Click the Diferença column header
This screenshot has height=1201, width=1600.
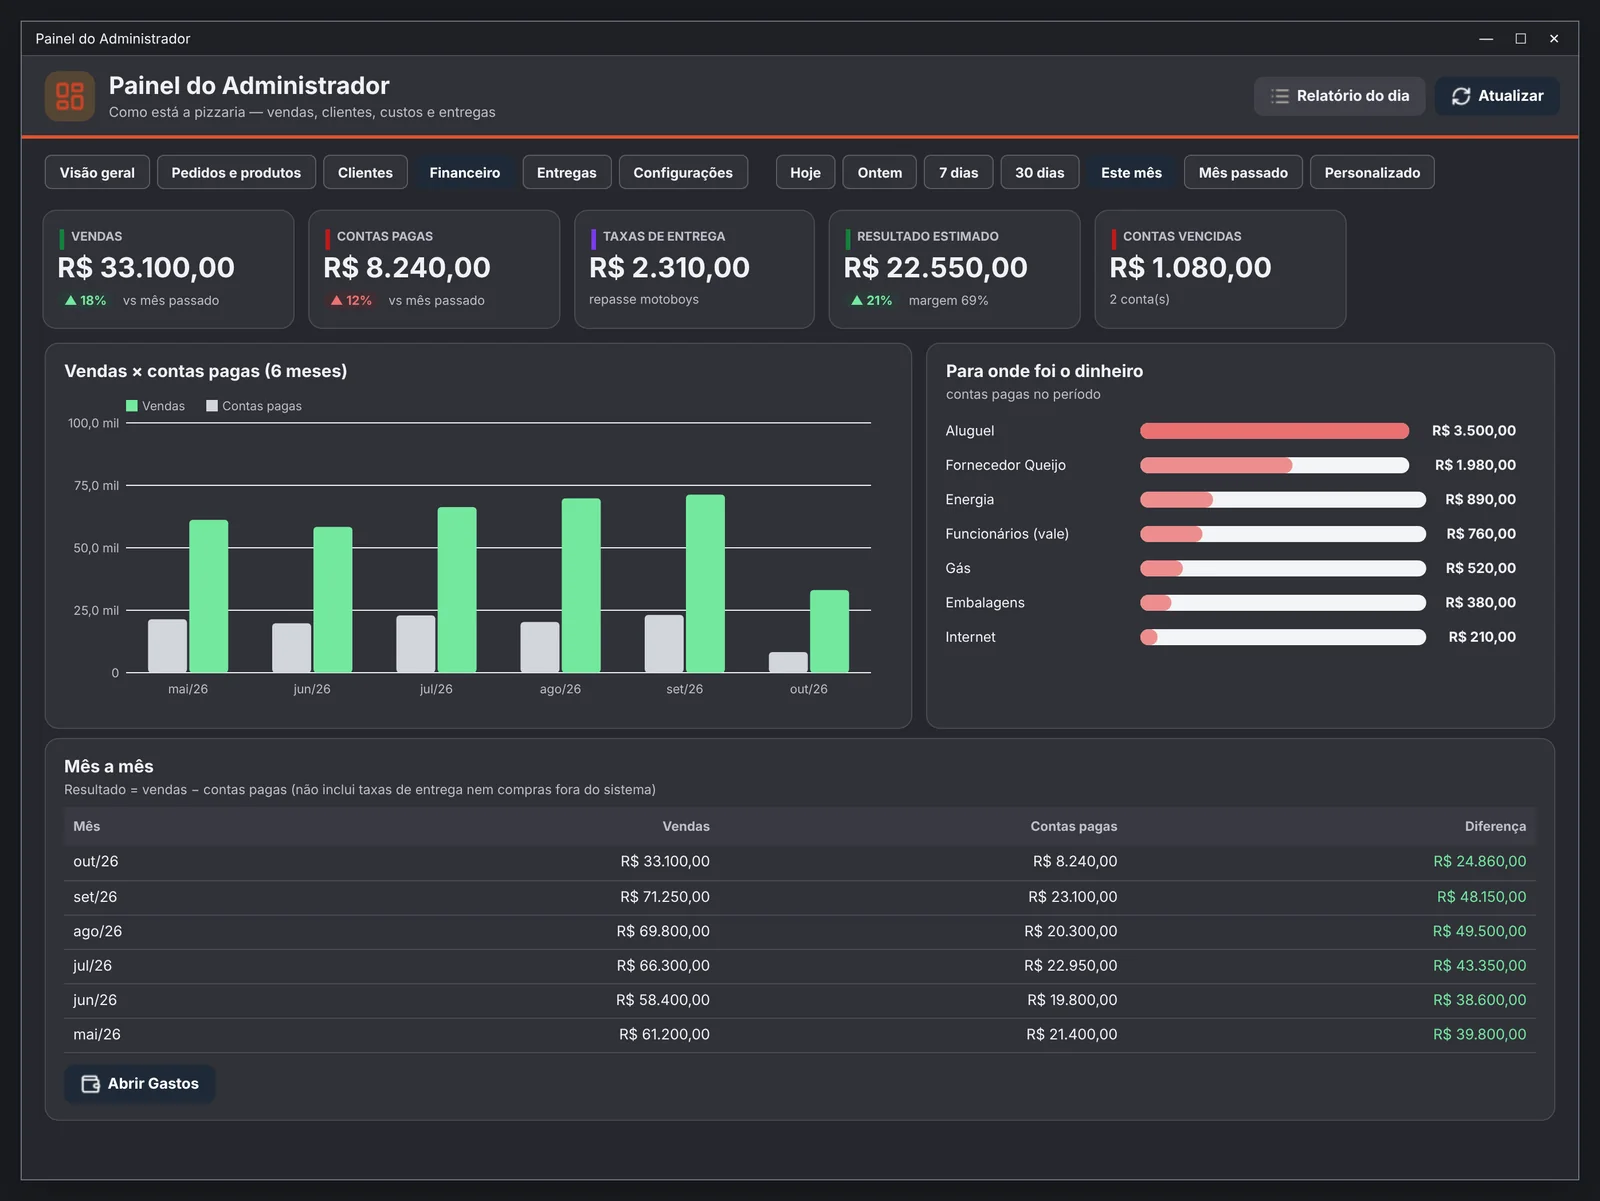tap(1495, 826)
